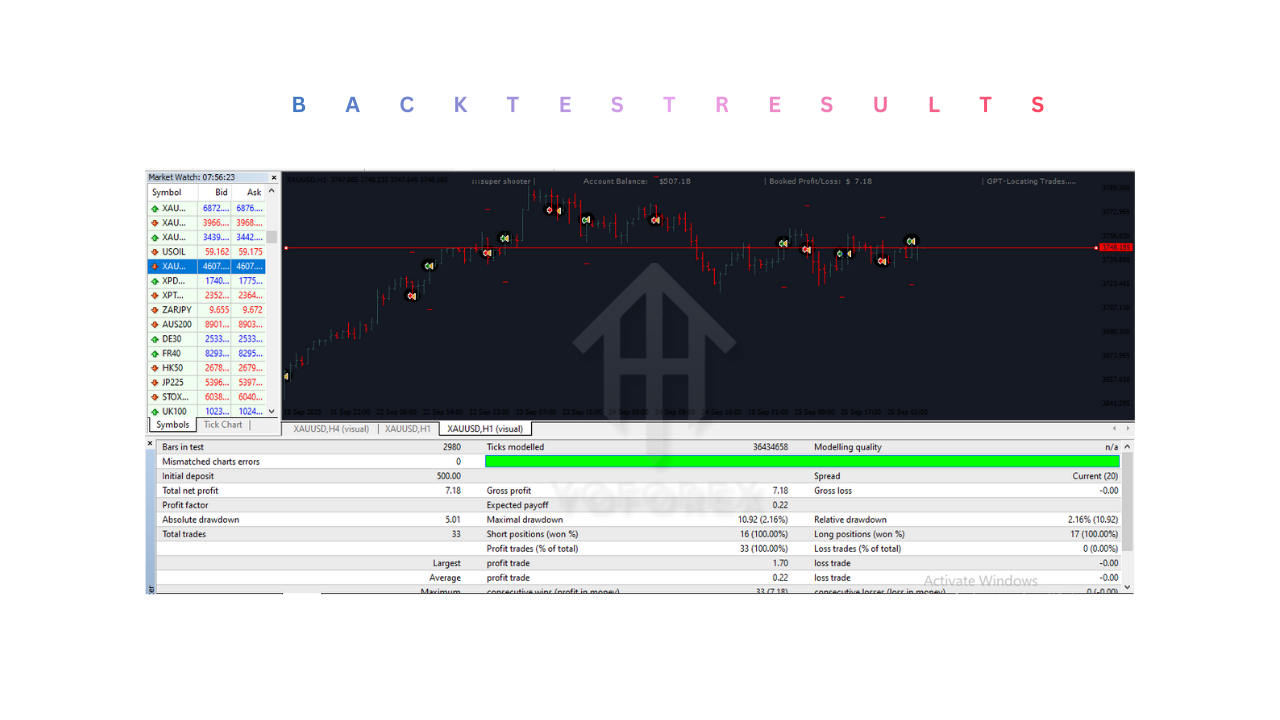Click the AUS200 down arrow icon
This screenshot has width=1280, height=720.
pyautogui.click(x=155, y=325)
